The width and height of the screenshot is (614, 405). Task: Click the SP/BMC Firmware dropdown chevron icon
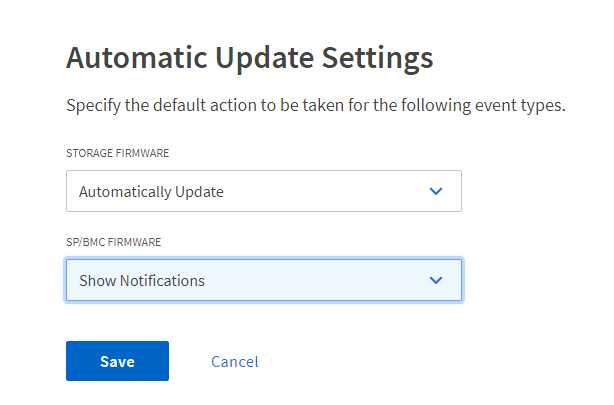coord(435,280)
